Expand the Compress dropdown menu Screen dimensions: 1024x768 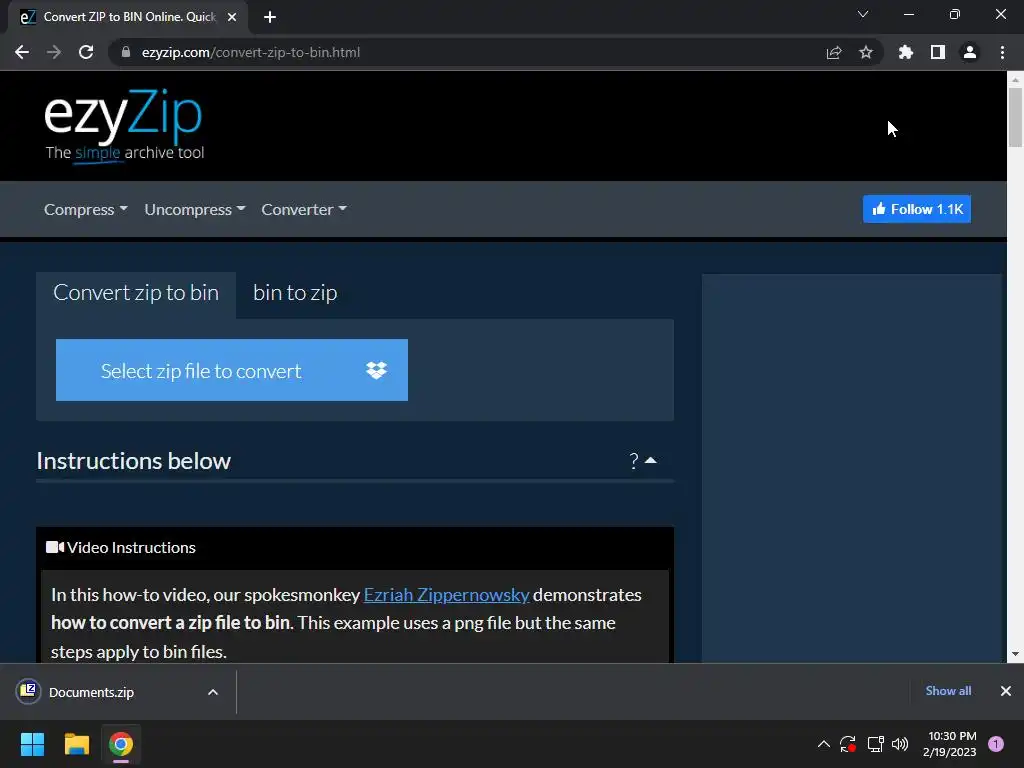point(86,210)
